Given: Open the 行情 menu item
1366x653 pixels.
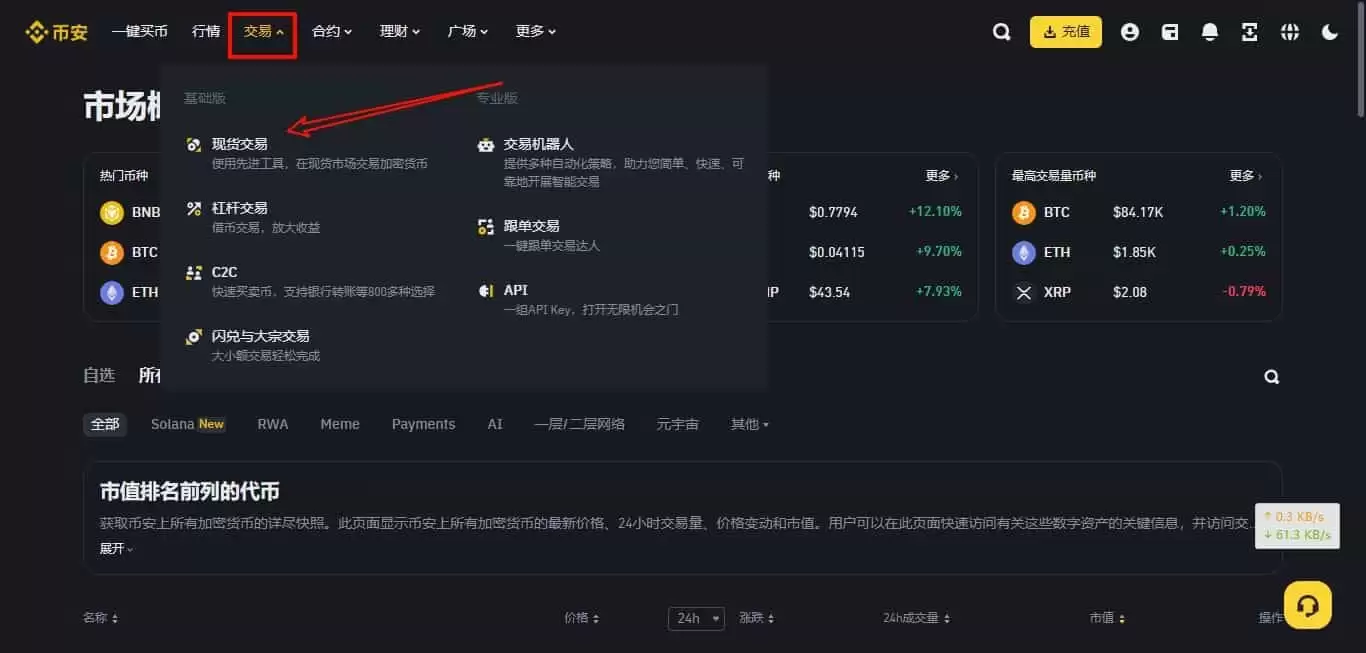Looking at the screenshot, I should click(205, 31).
